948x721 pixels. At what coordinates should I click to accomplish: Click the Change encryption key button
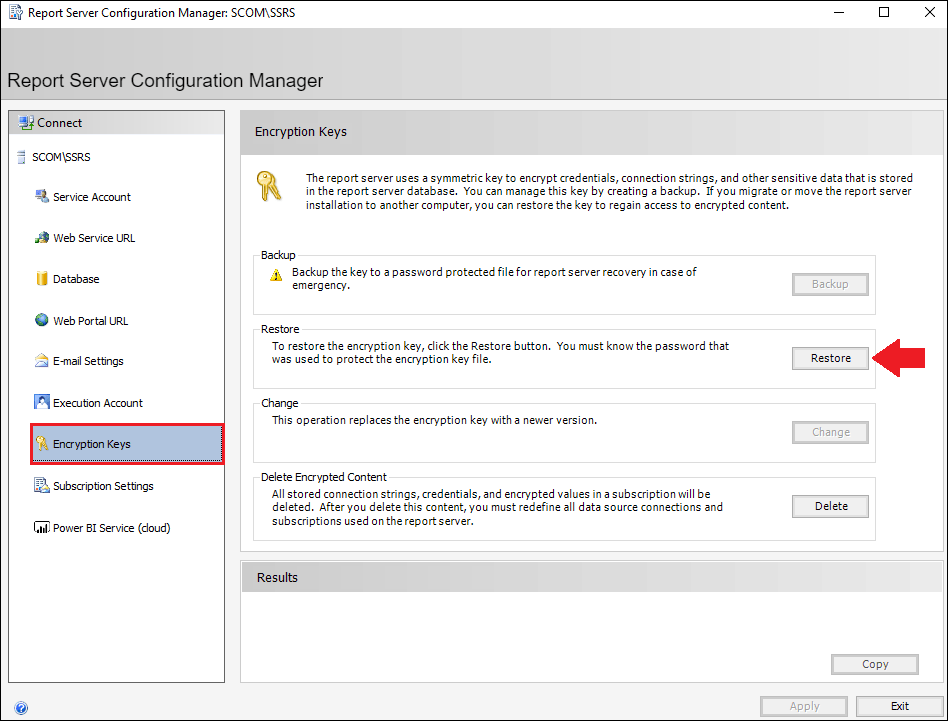[830, 432]
